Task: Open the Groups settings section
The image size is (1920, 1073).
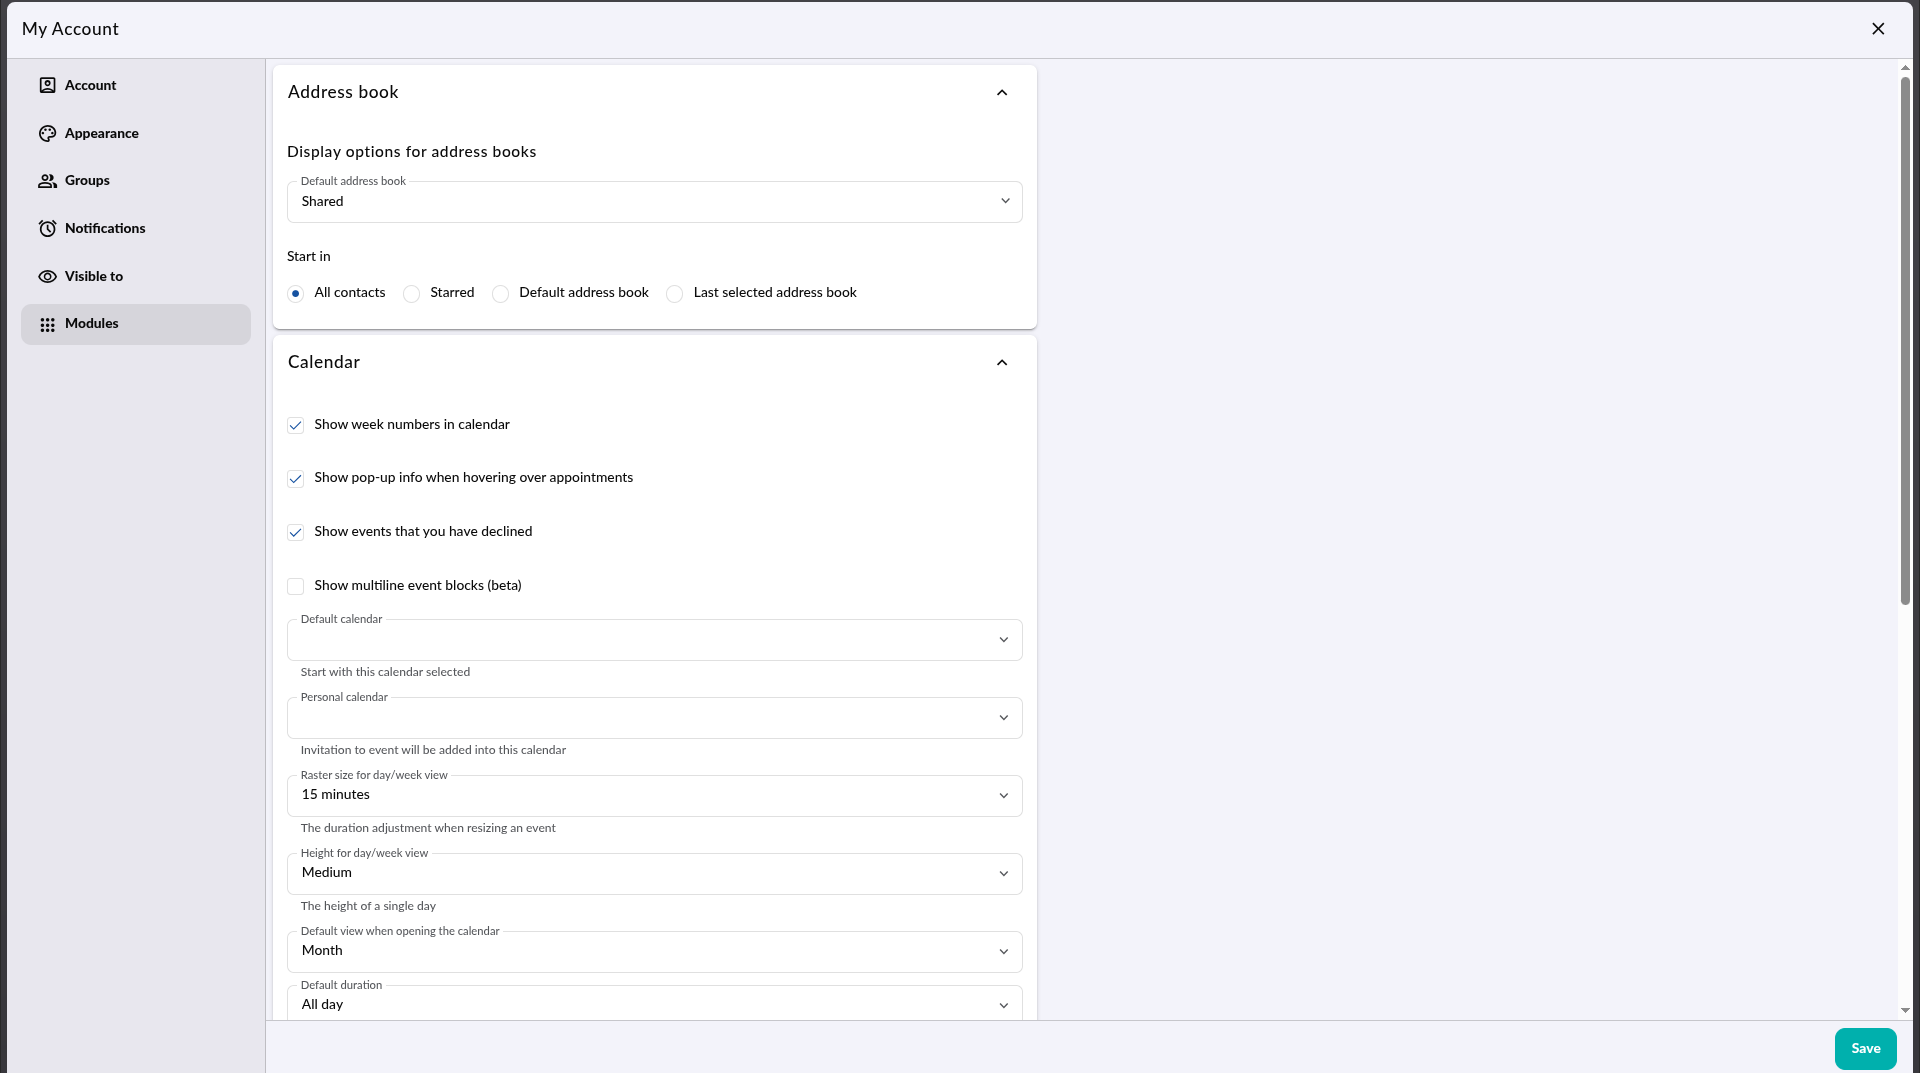Action: coord(136,181)
